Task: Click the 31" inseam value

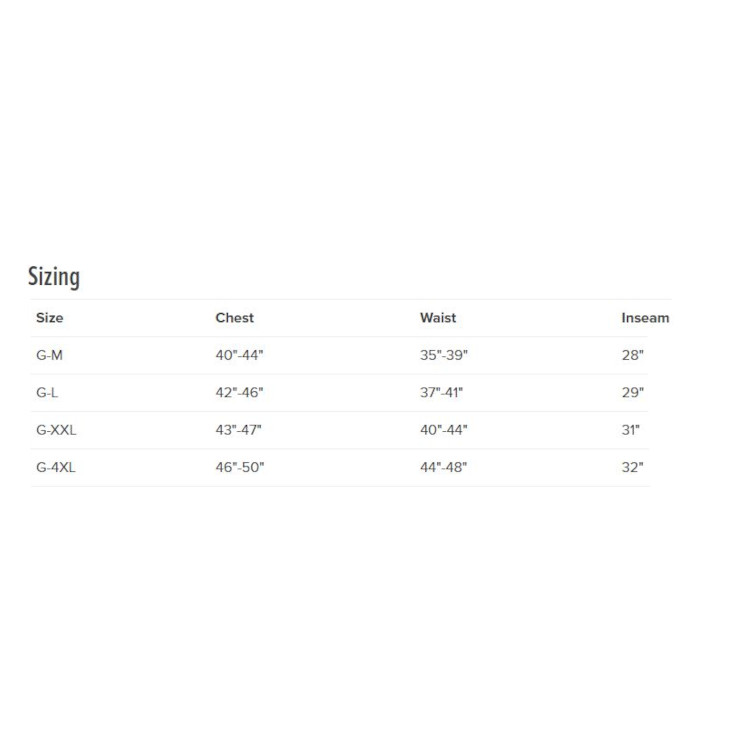Action: click(631, 430)
